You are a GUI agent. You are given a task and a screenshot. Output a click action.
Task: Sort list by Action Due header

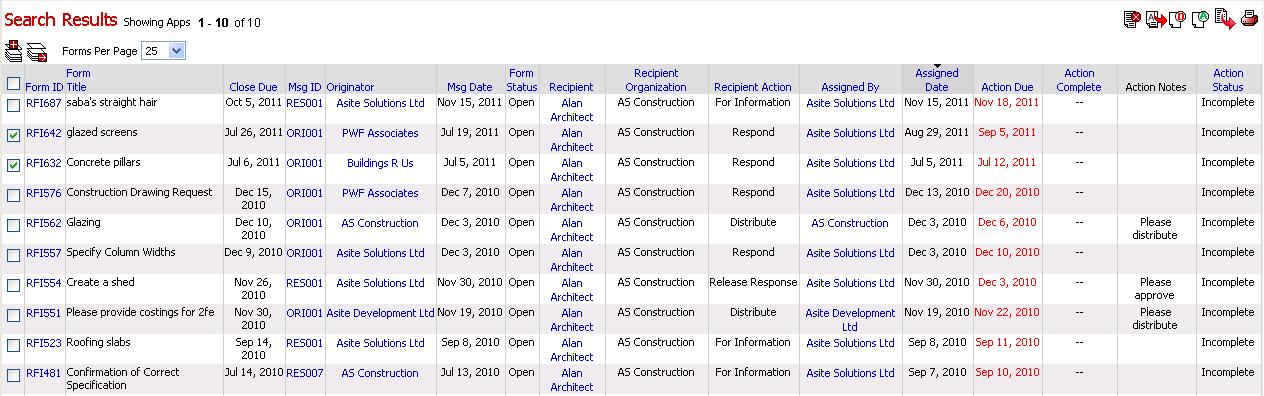(x=1007, y=87)
